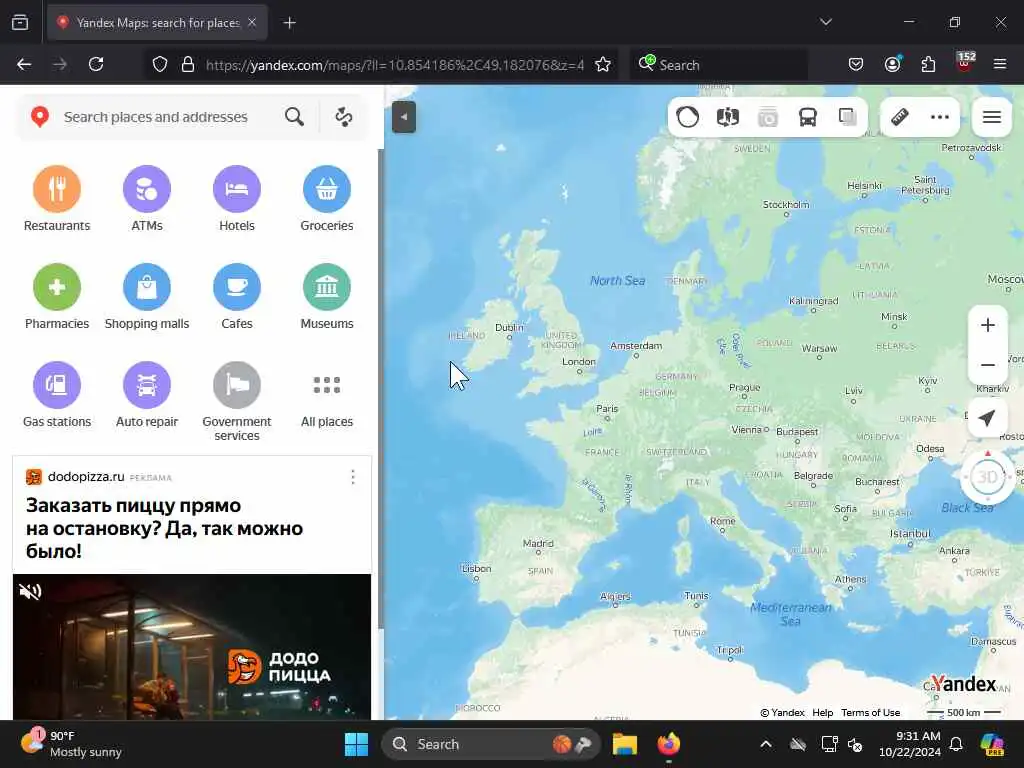
Task: Zoom out on the map
Action: (x=987, y=365)
